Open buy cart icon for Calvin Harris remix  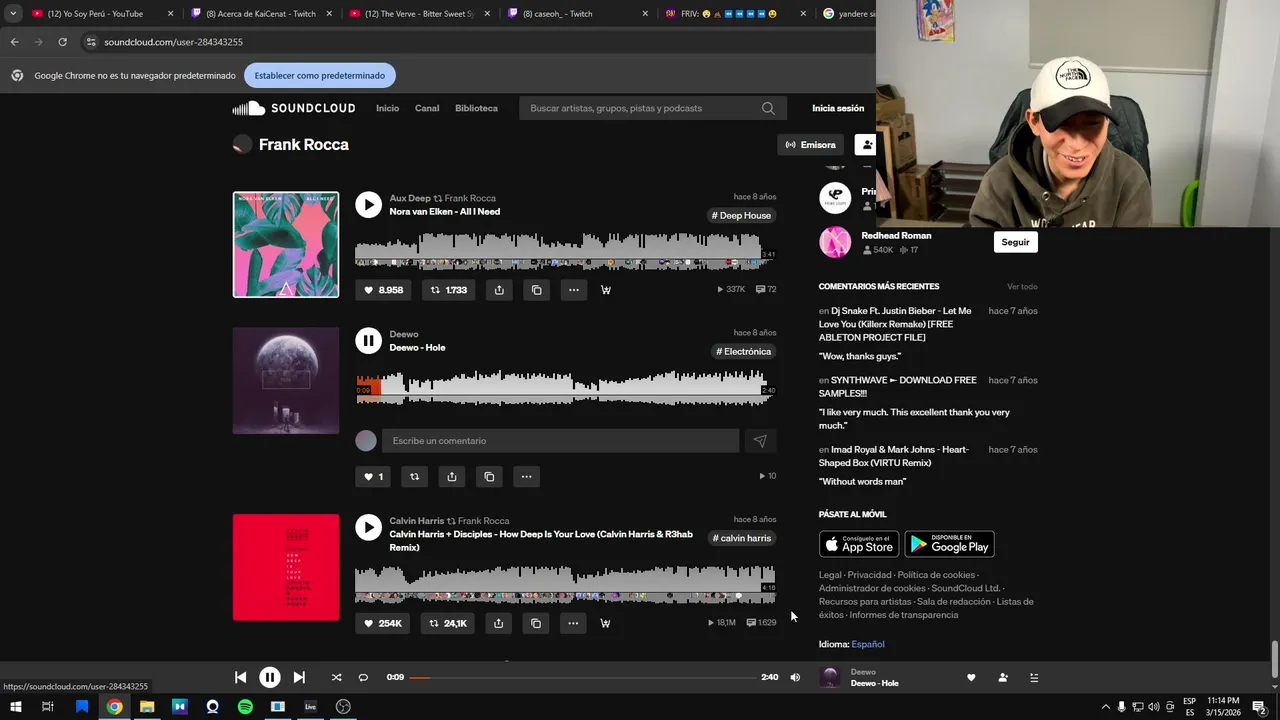coord(605,623)
